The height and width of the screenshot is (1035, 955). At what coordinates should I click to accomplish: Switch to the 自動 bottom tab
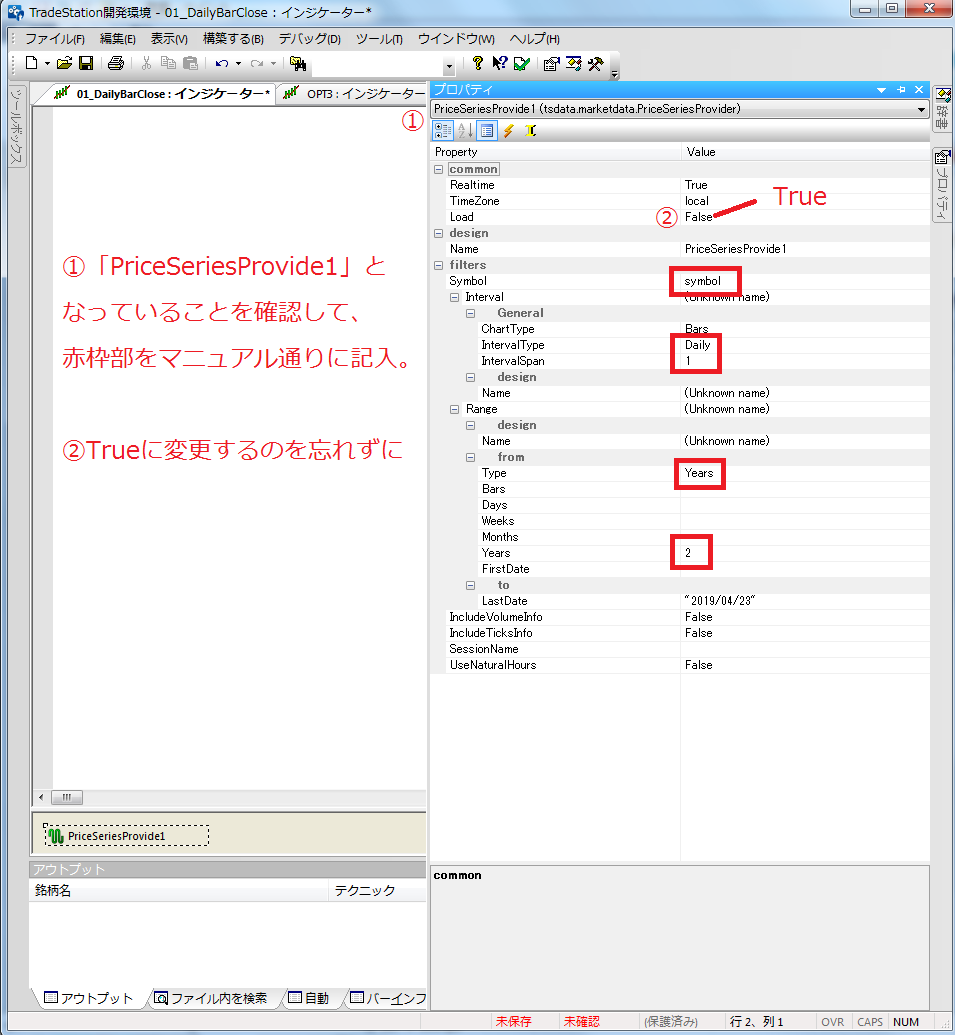pos(309,999)
